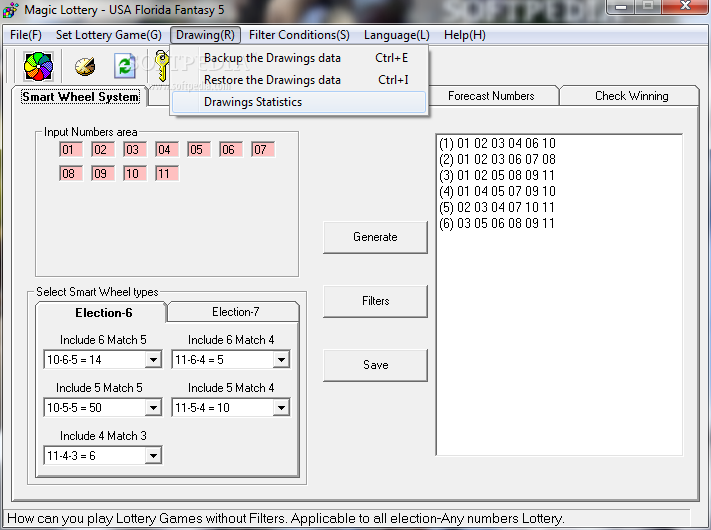Open the Language(L) menu
Viewport: 711px width, 530px height.
[396, 35]
